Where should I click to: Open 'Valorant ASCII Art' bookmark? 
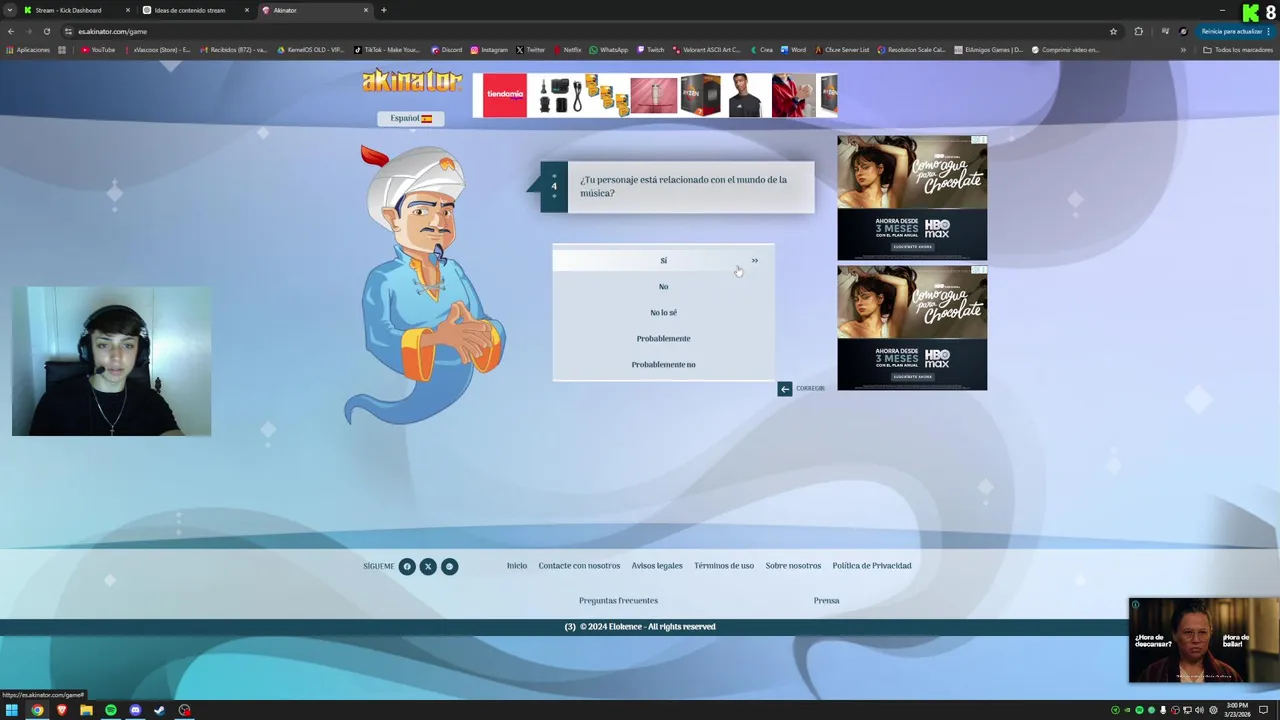(x=707, y=50)
